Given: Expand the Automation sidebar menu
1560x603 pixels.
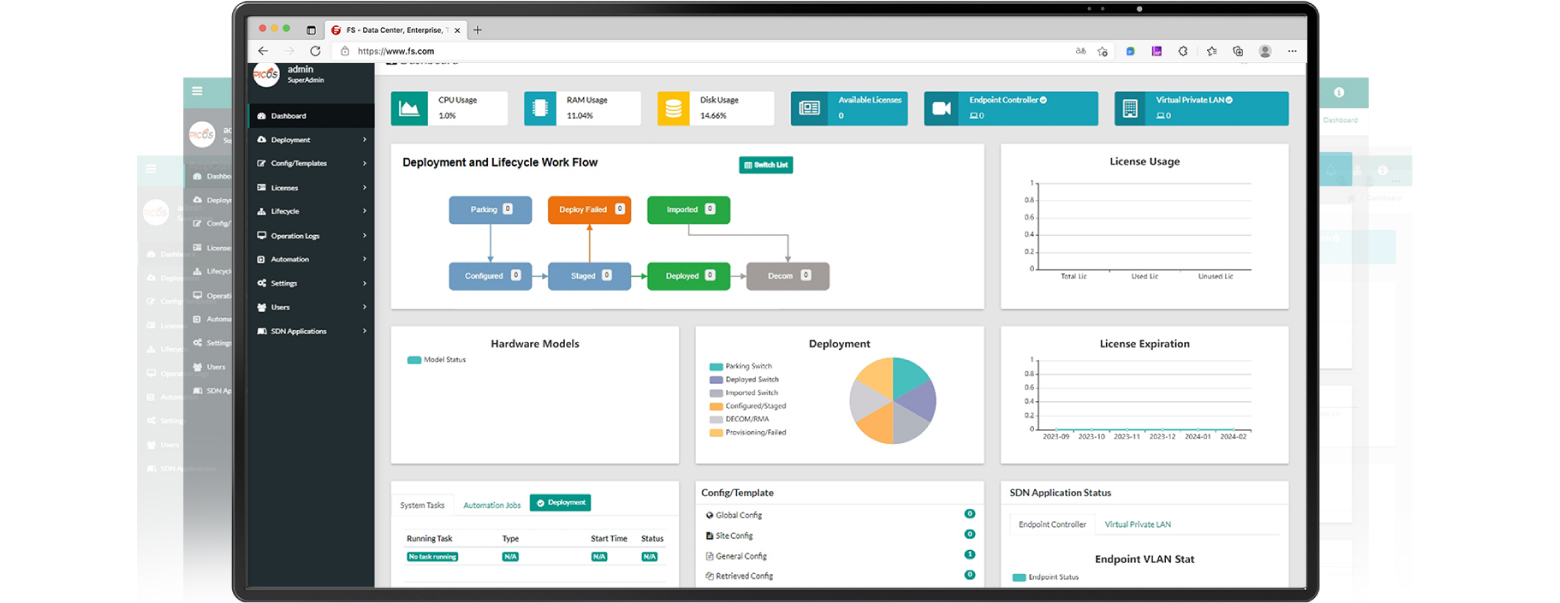Looking at the screenshot, I should click(x=310, y=260).
